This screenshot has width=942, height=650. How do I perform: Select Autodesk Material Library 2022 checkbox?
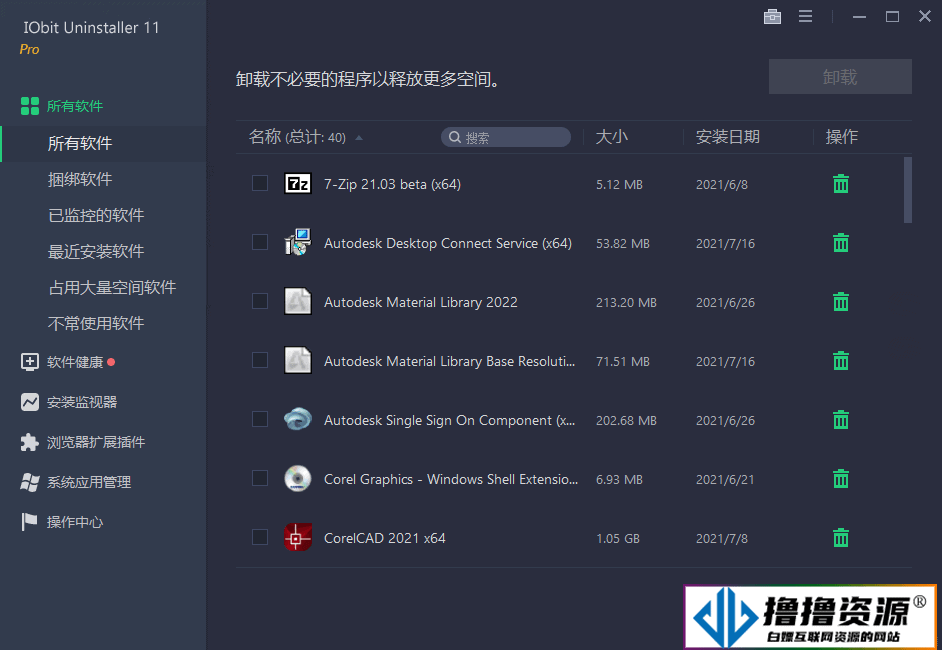260,301
